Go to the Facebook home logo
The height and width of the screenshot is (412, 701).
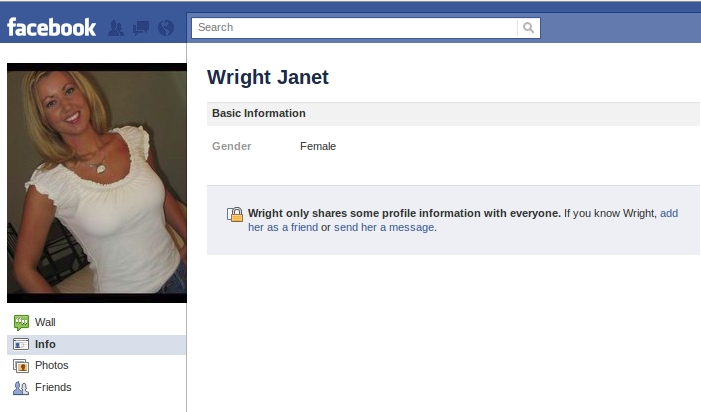(x=51, y=28)
